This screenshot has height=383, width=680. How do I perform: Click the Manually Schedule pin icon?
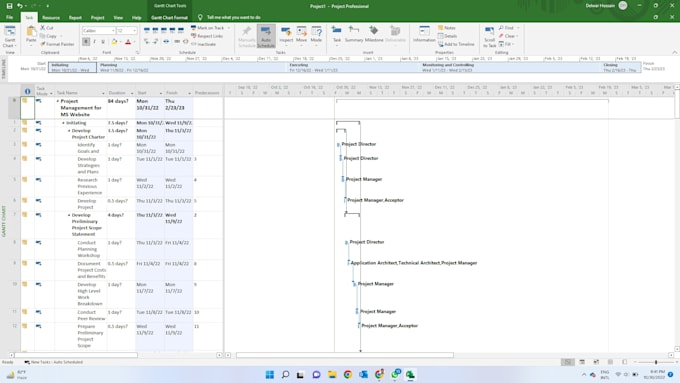tap(247, 32)
